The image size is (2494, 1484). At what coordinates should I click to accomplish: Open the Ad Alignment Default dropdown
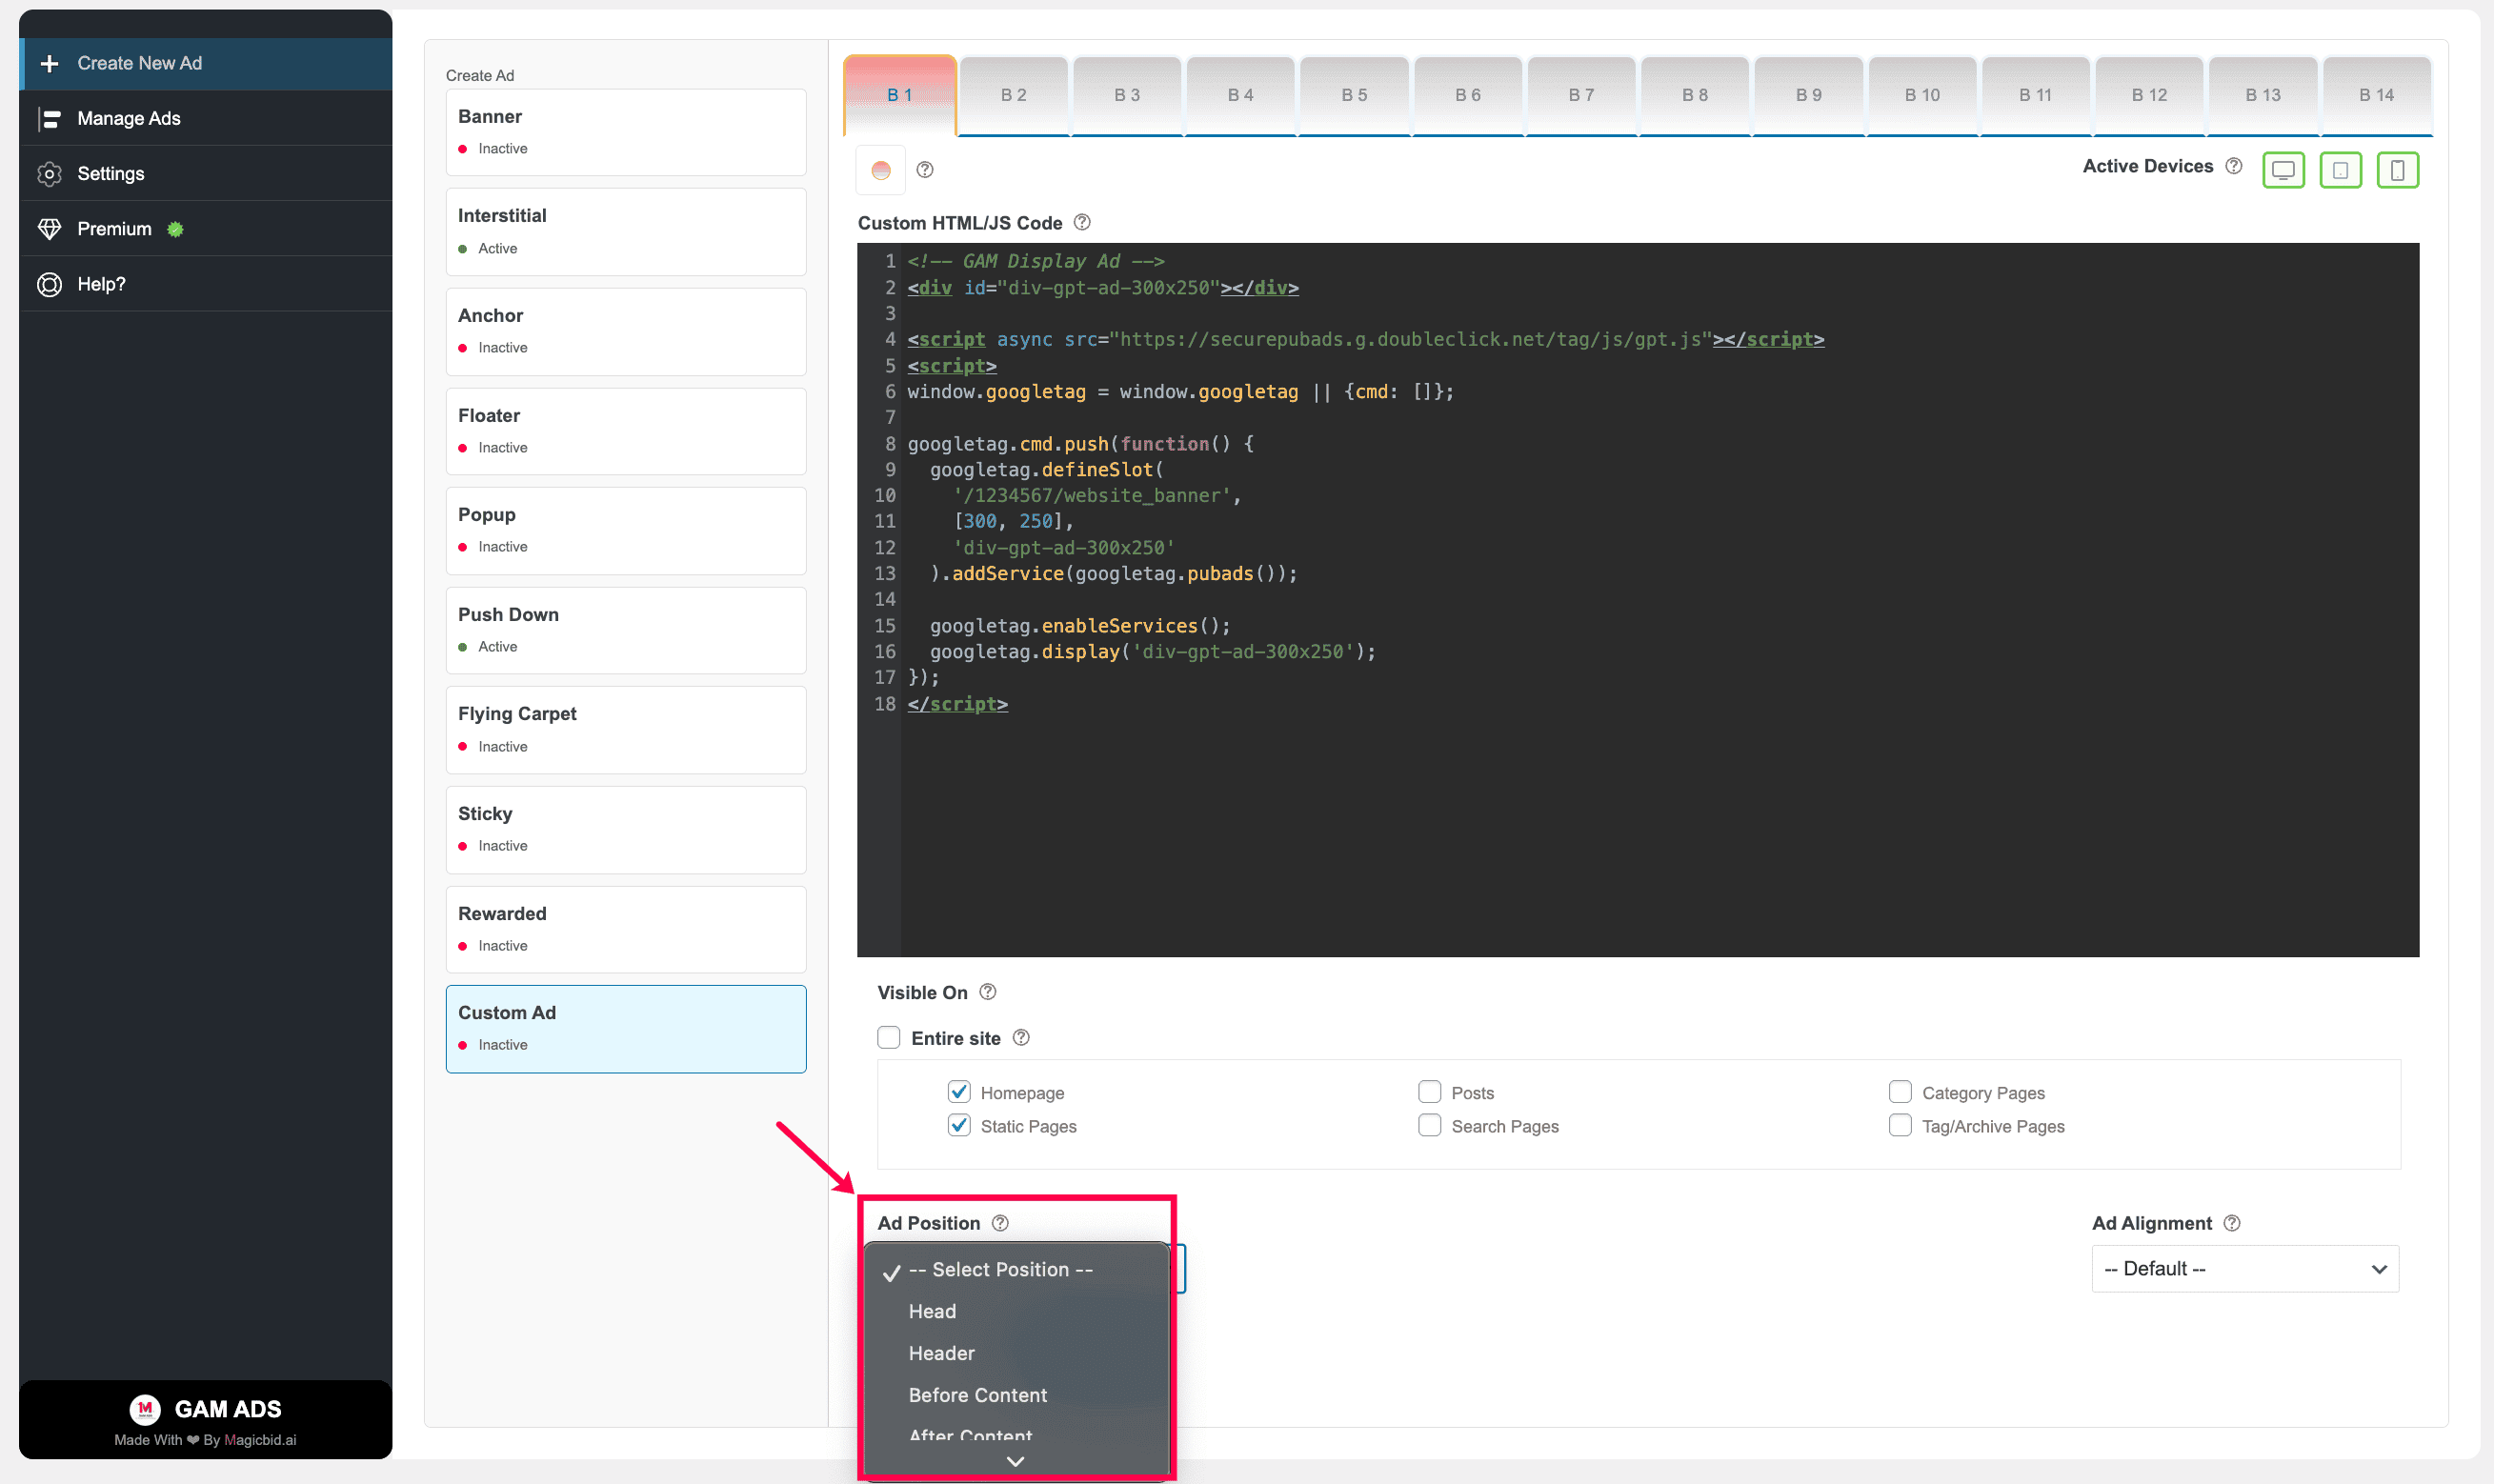click(x=2245, y=1268)
